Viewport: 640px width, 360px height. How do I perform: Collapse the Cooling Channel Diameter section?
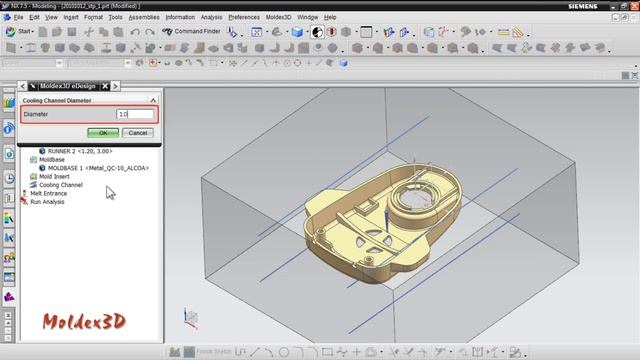click(x=153, y=100)
